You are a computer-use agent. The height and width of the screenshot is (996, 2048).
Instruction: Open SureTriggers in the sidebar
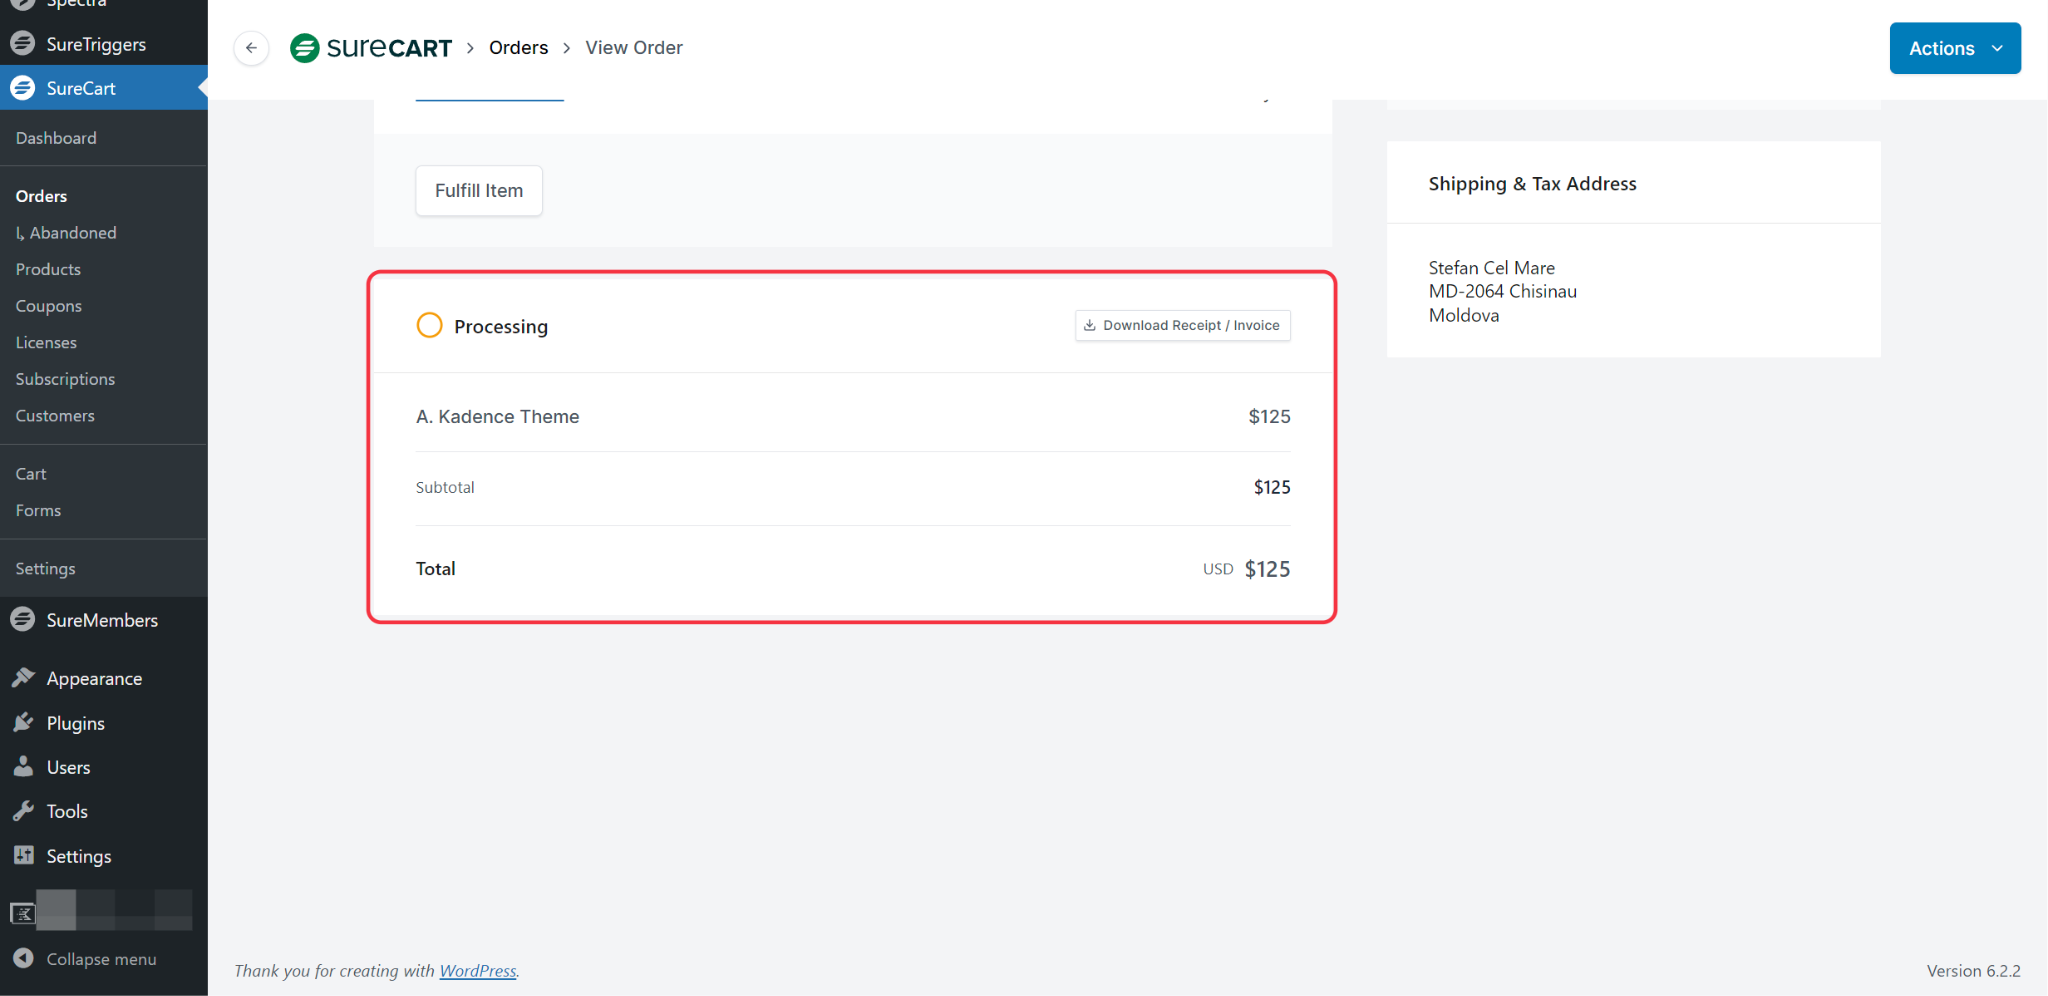(95, 44)
